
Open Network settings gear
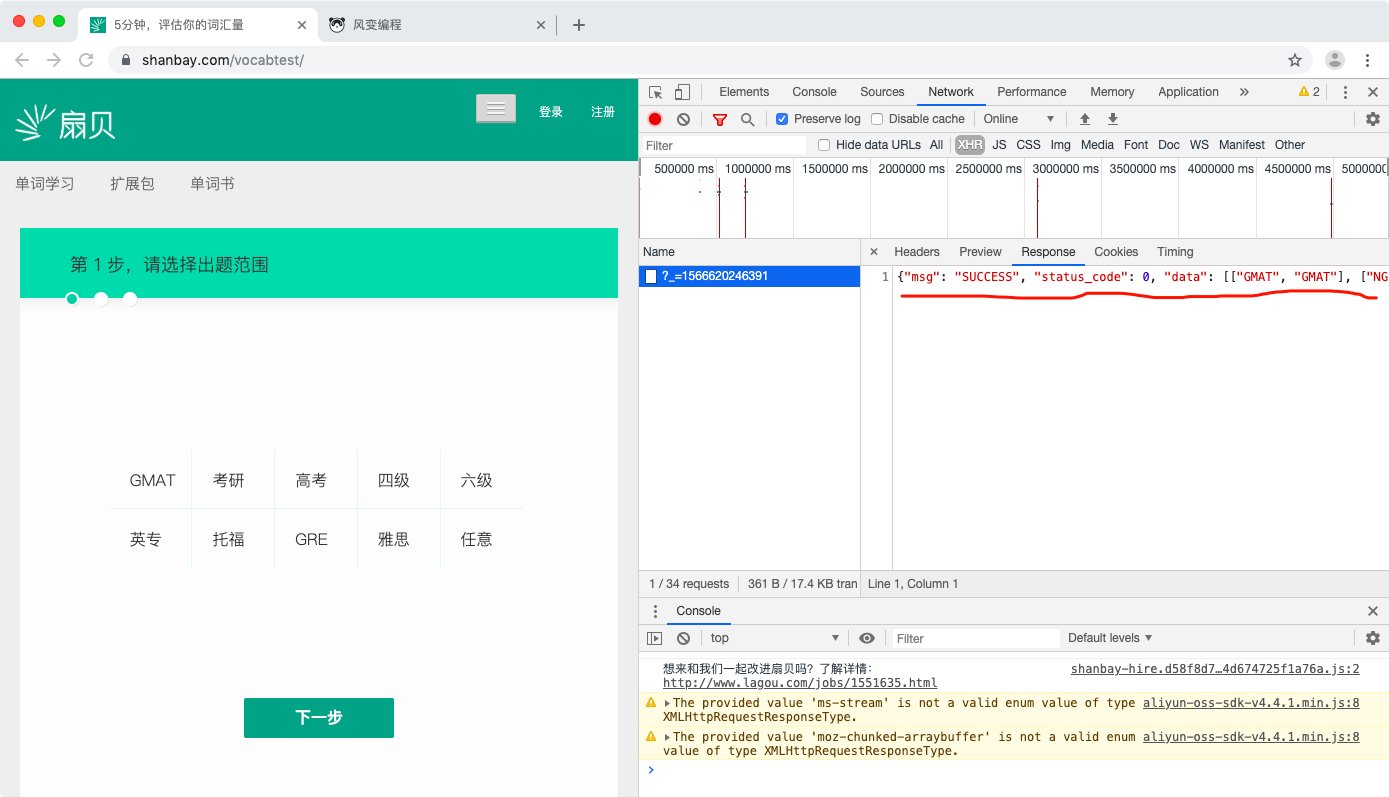[1373, 119]
